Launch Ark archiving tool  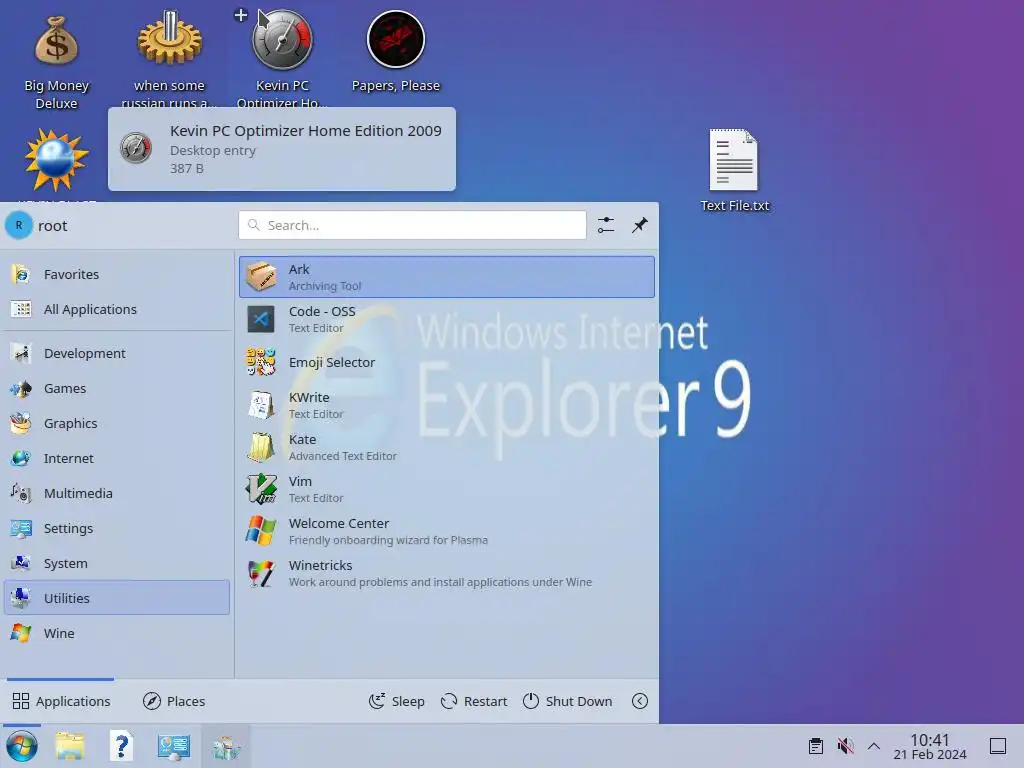tap(447, 277)
